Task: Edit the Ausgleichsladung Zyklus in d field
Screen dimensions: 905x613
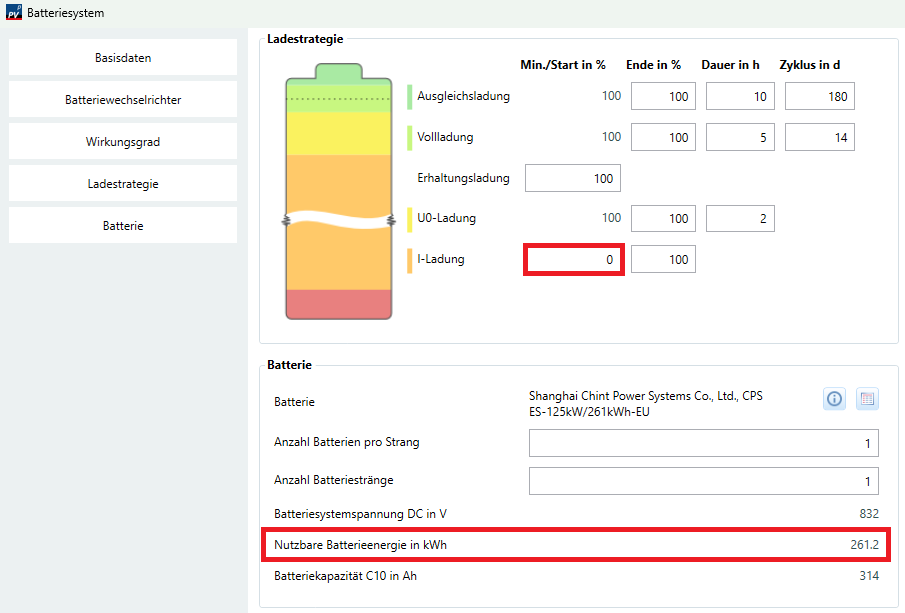Action: 819,97
